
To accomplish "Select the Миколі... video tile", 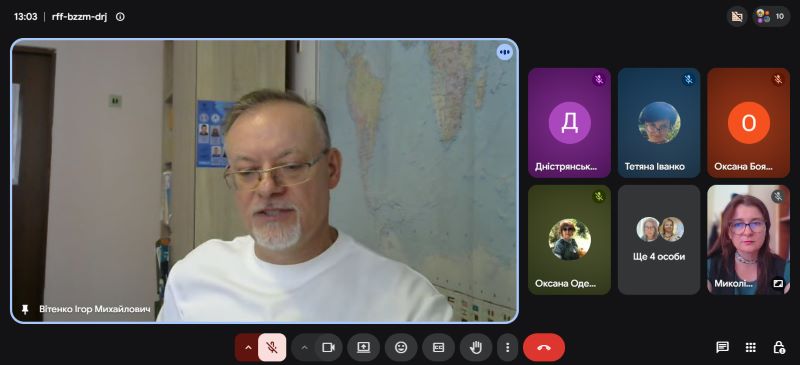I will pyautogui.click(x=748, y=240).
